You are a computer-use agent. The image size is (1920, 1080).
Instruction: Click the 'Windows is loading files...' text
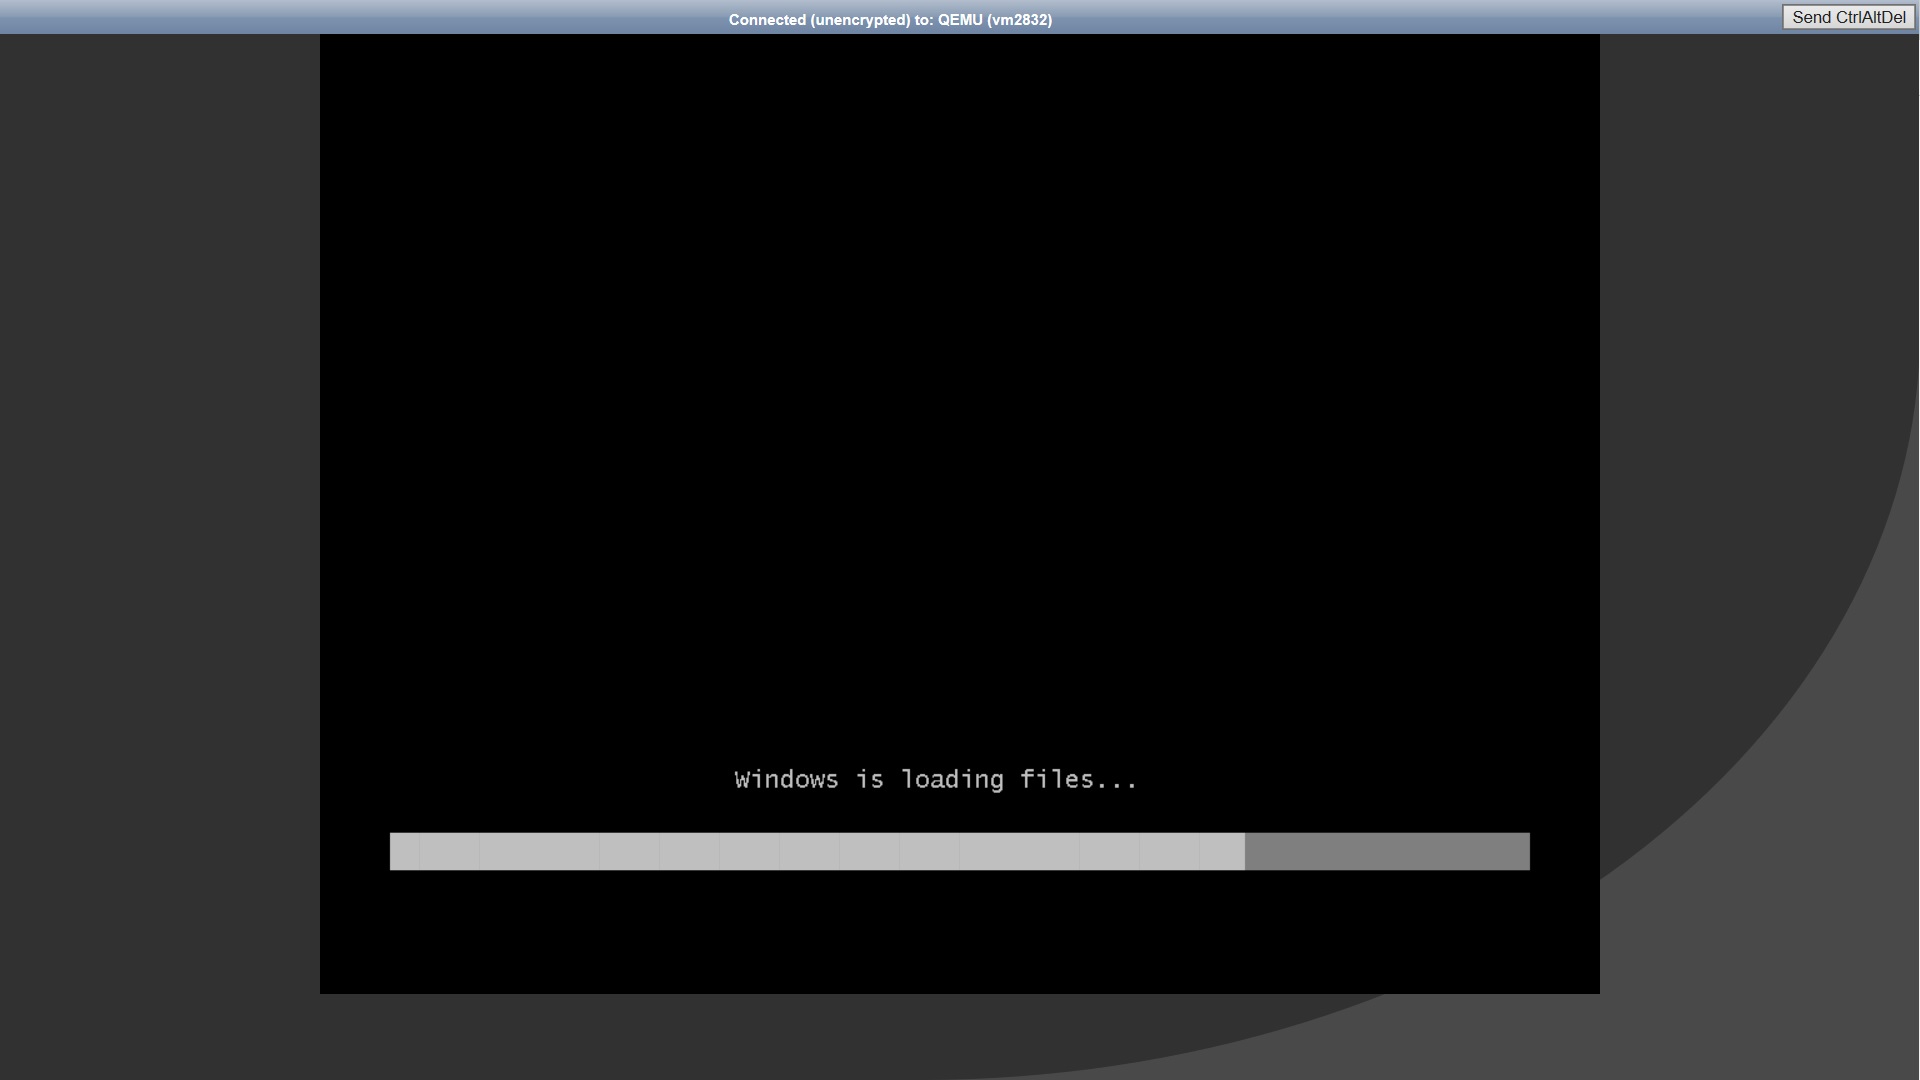pos(936,780)
